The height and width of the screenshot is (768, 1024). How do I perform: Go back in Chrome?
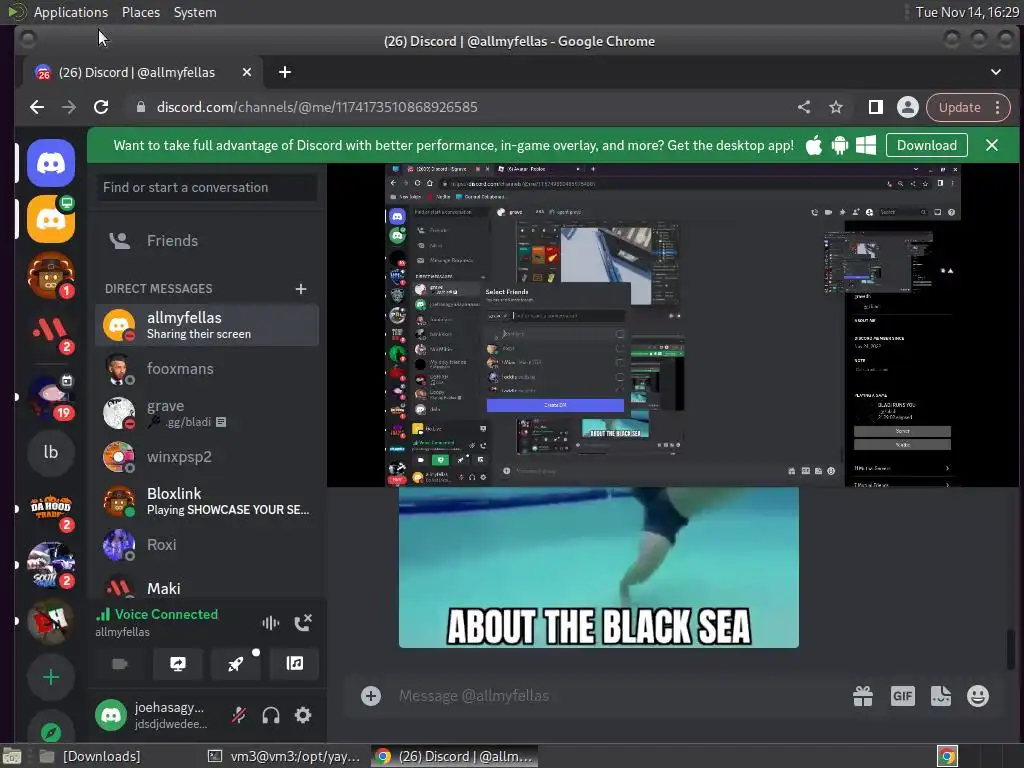pyautogui.click(x=37, y=107)
